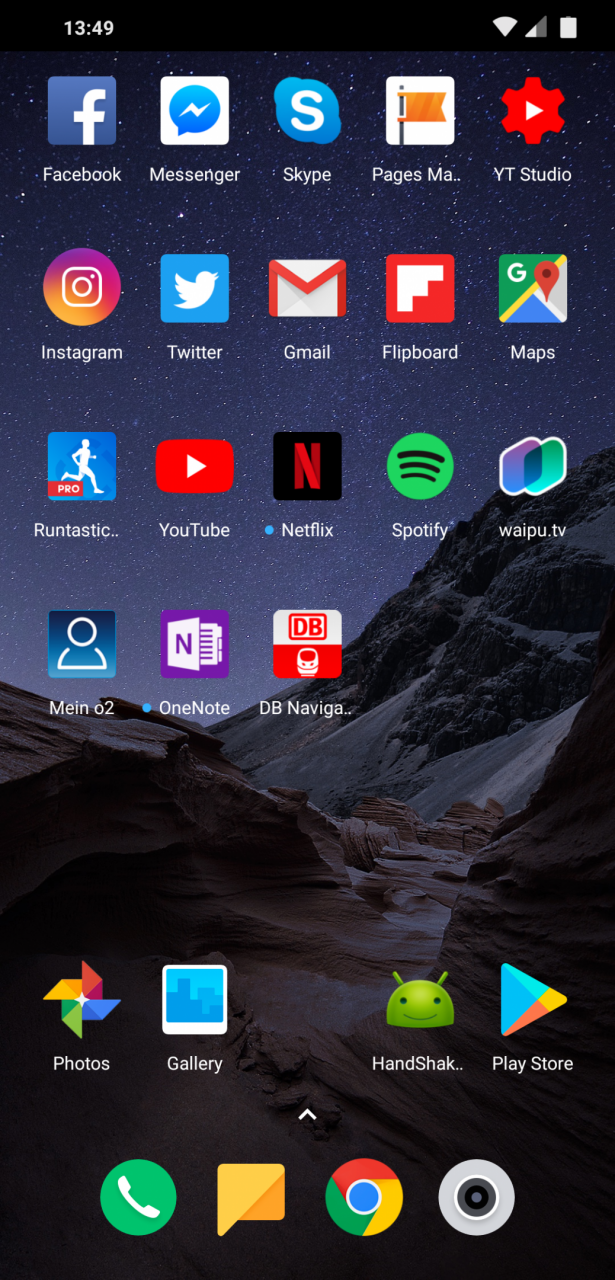Expand the app drawer with the up chevron
Screen dimensions: 615x1280
(x=307, y=1114)
